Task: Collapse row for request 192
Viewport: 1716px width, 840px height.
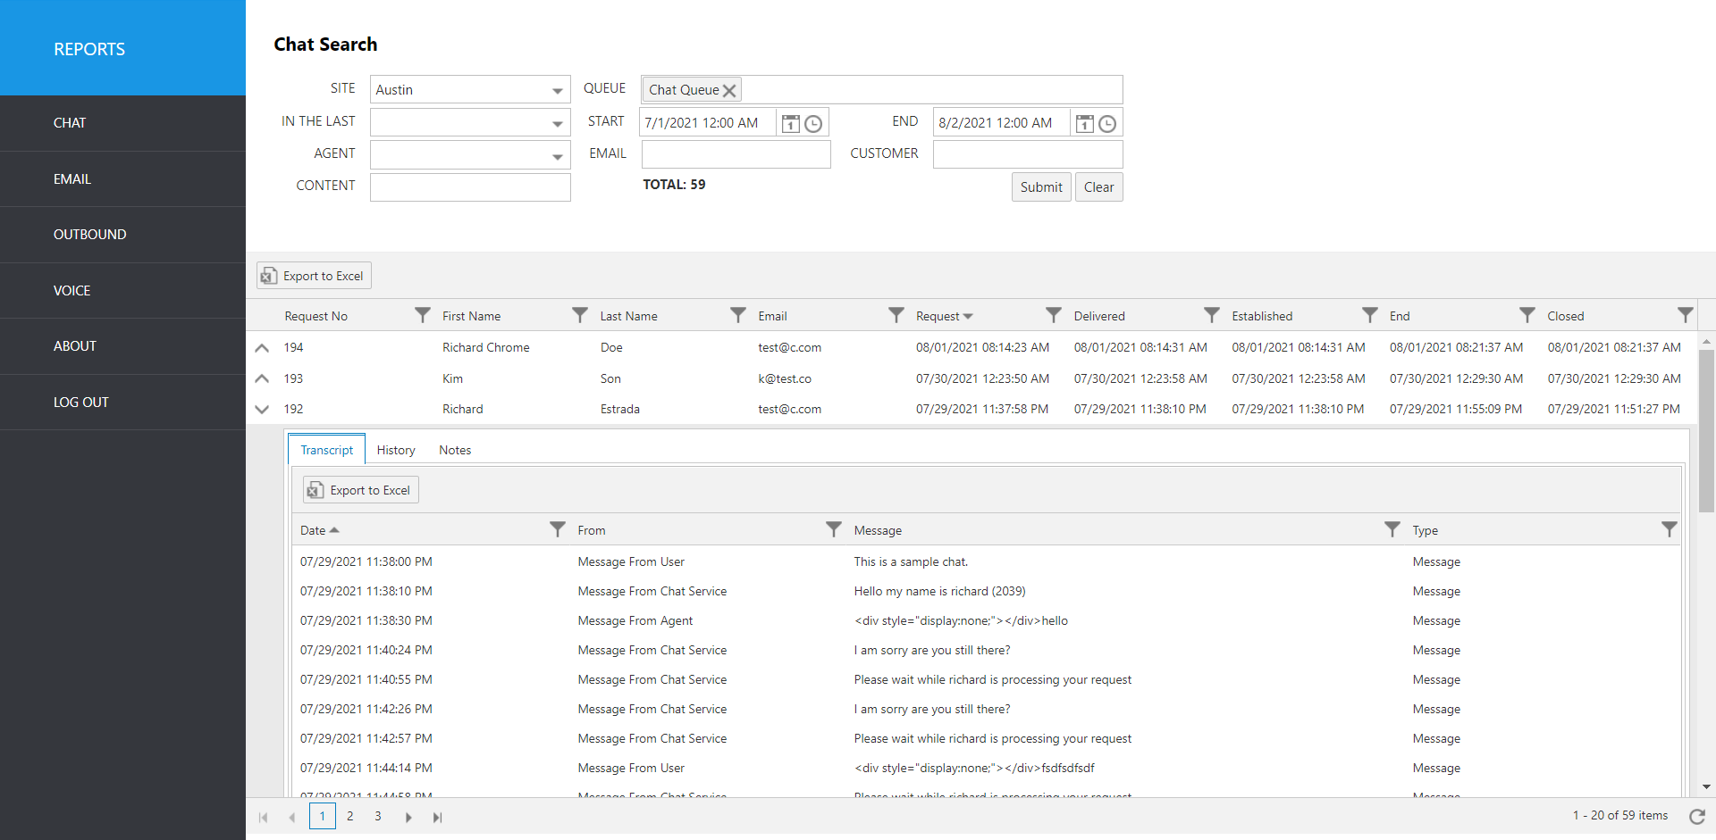Action: 262,409
